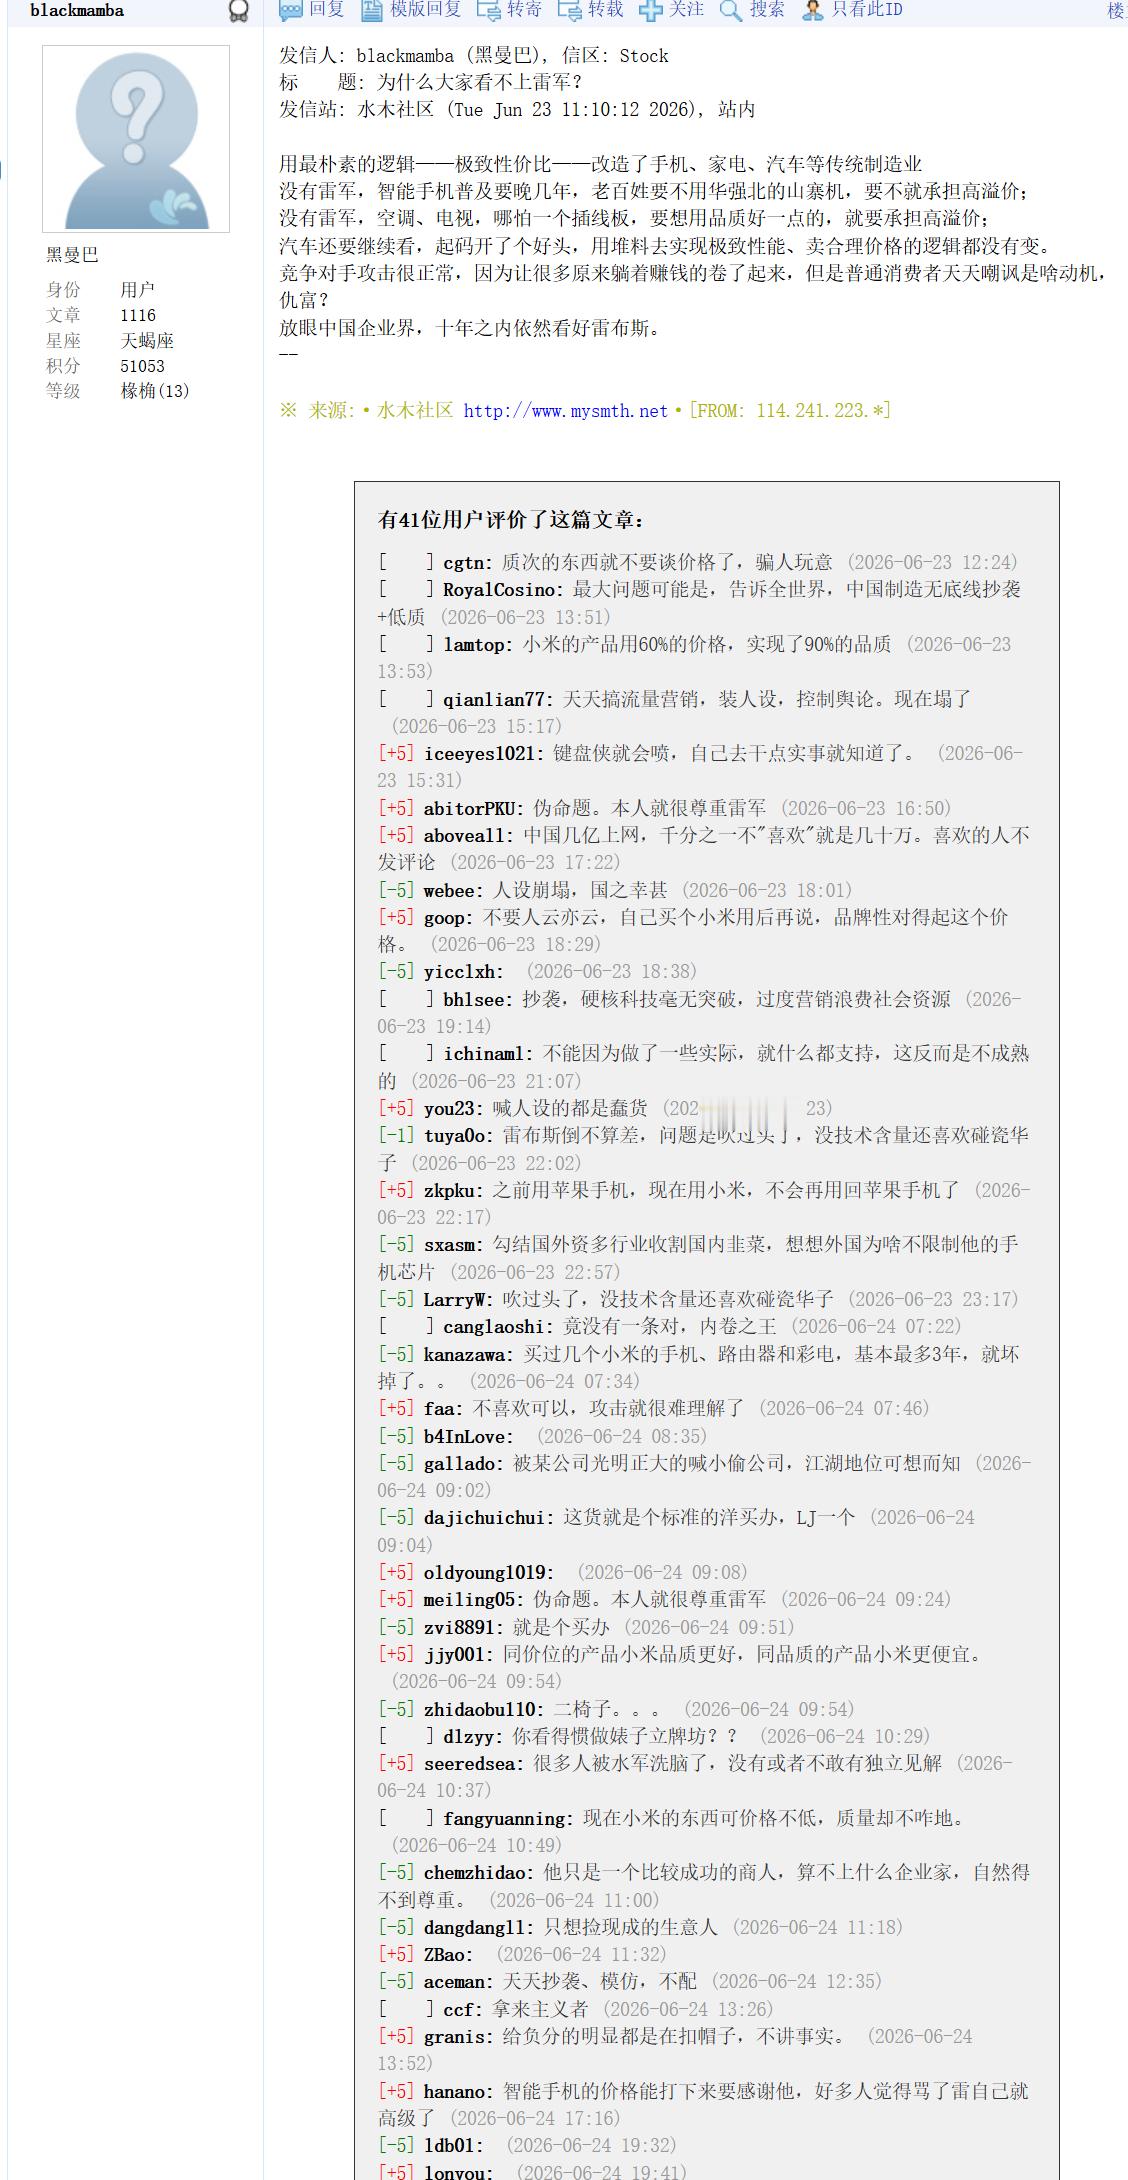Click commenter name b4InLove
This screenshot has width=1128, height=2180.
tap(465, 1437)
